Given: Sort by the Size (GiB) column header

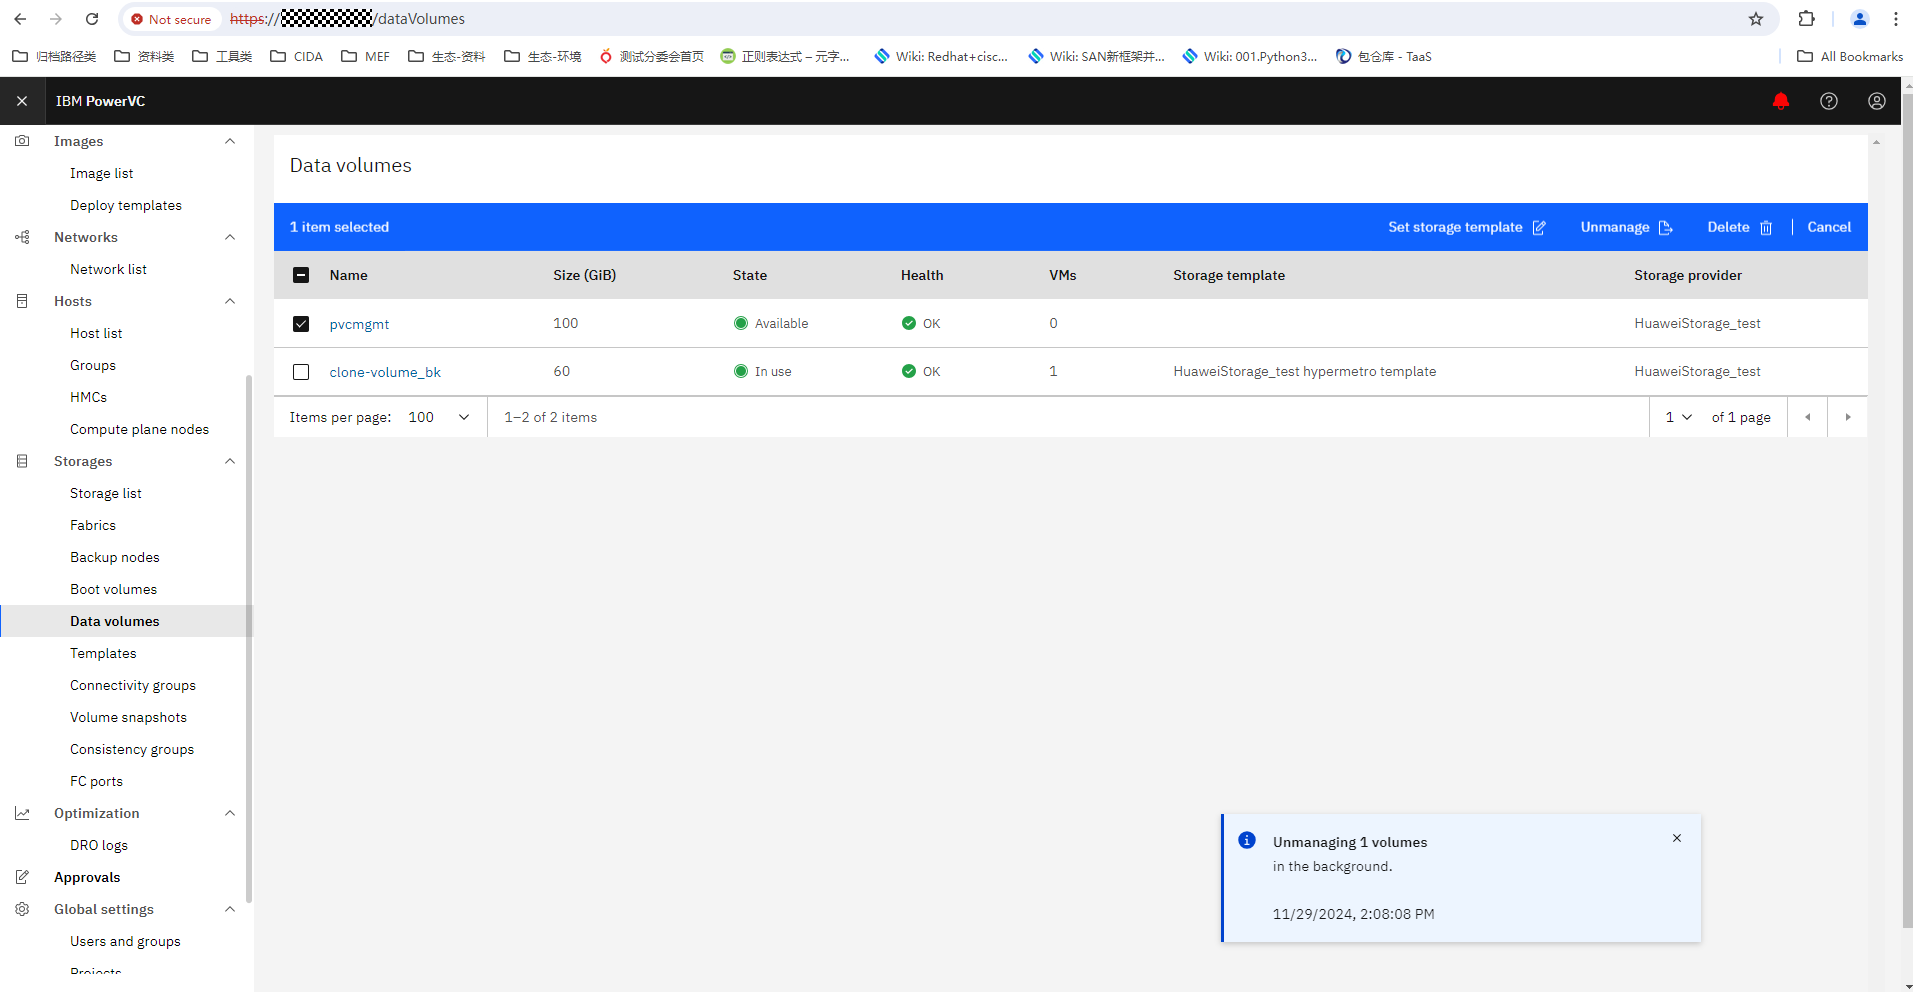Looking at the screenshot, I should coord(584,275).
